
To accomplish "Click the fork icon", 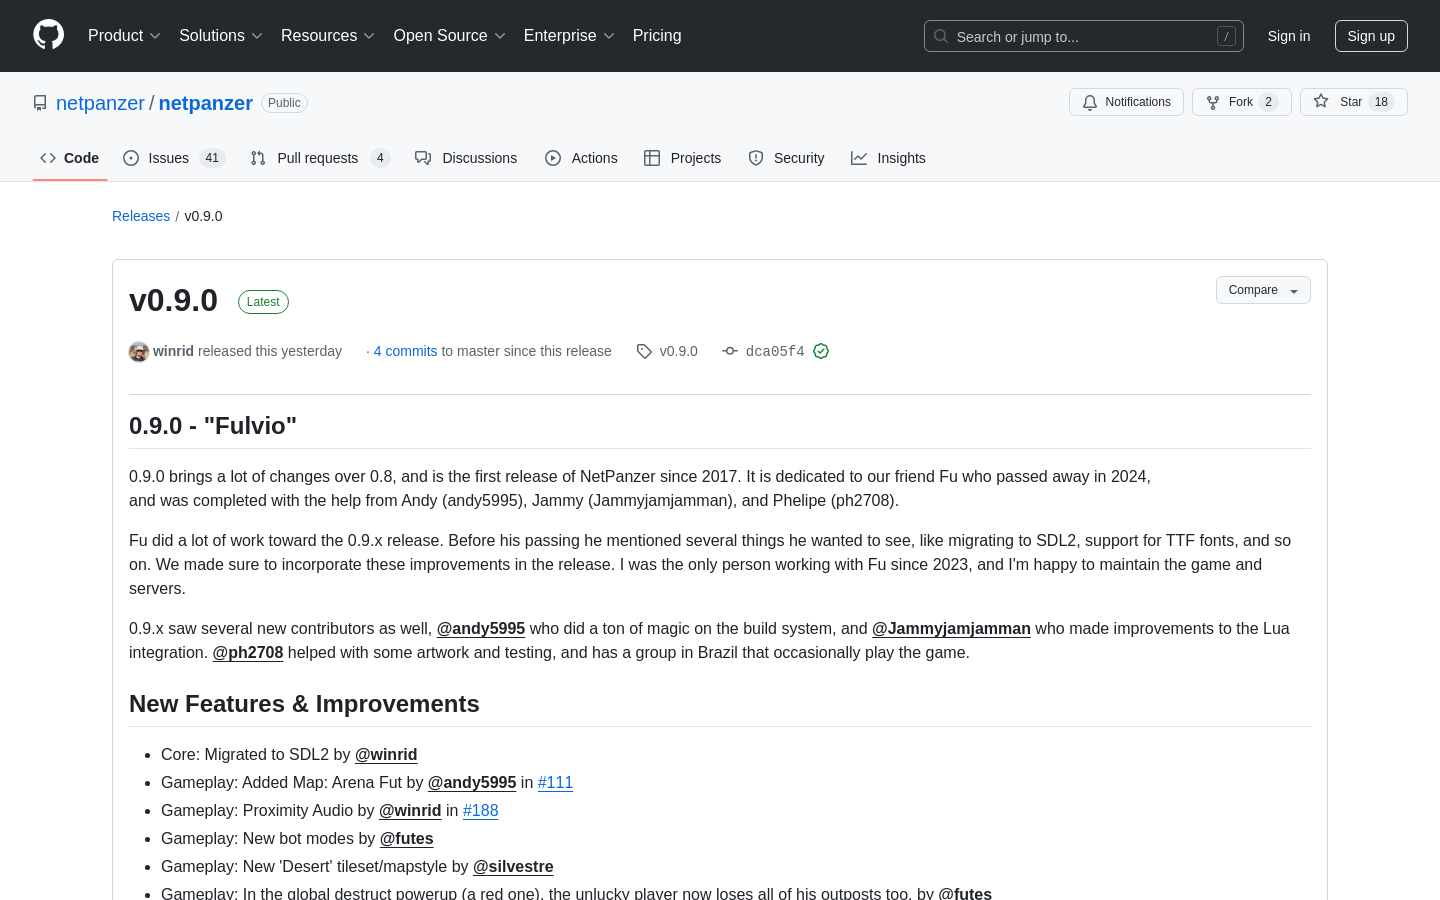I will tap(1213, 102).
